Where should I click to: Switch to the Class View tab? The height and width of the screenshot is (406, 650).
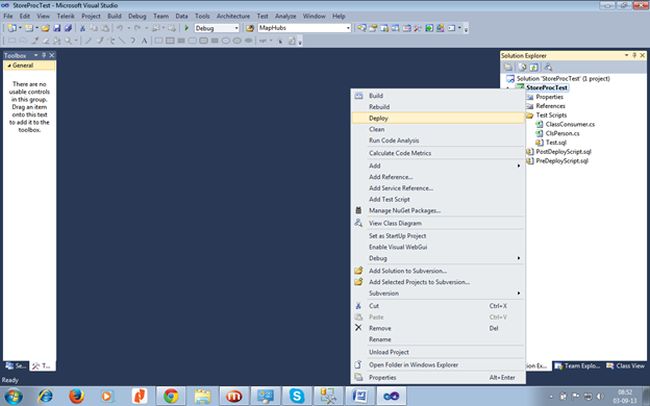626,366
